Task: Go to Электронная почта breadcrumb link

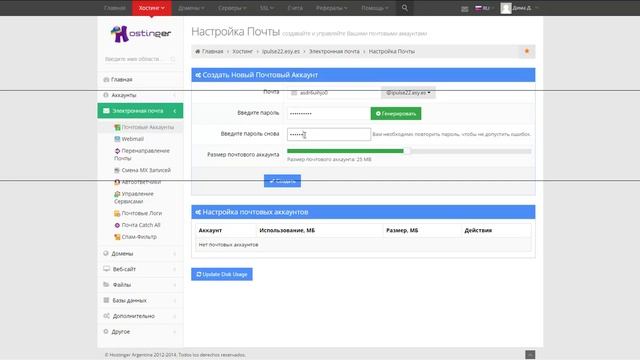Action: [x=334, y=51]
